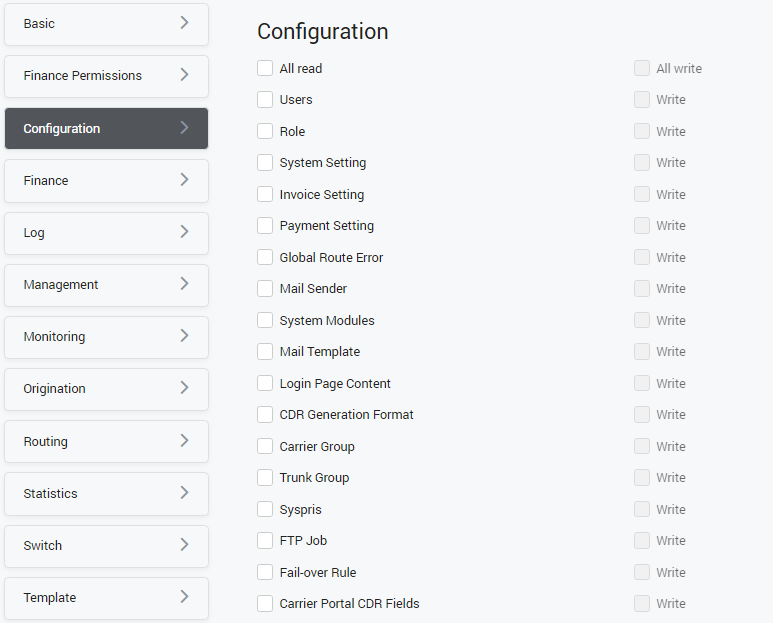
Task: Tick the All write checkbox
Action: click(x=642, y=68)
